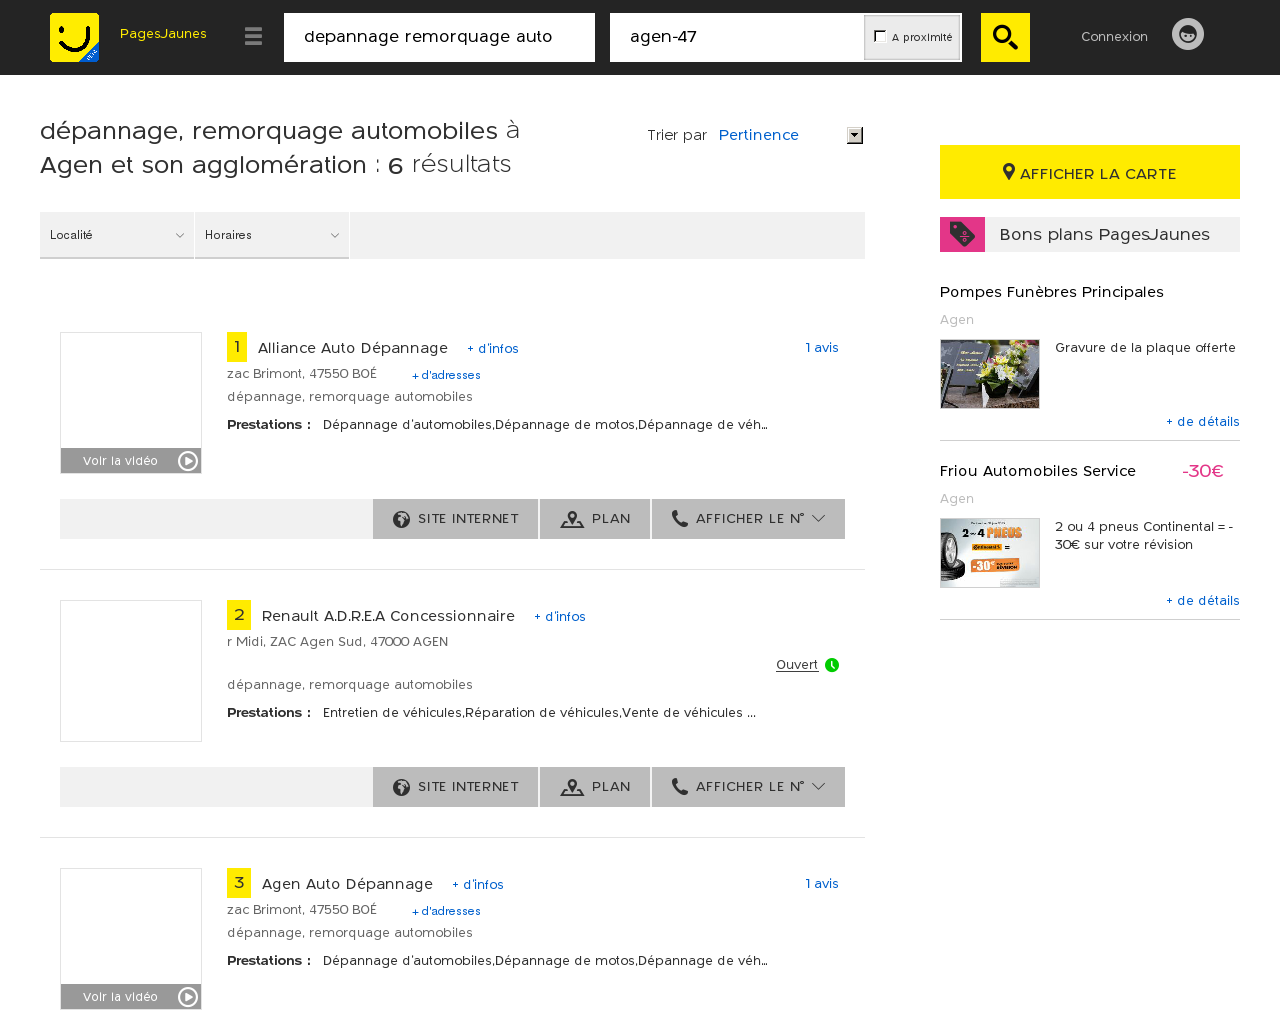The image size is (1280, 1024).
Task: Click '+ d'infos' for Agen Auto Dépannage
Action: pyautogui.click(x=478, y=885)
